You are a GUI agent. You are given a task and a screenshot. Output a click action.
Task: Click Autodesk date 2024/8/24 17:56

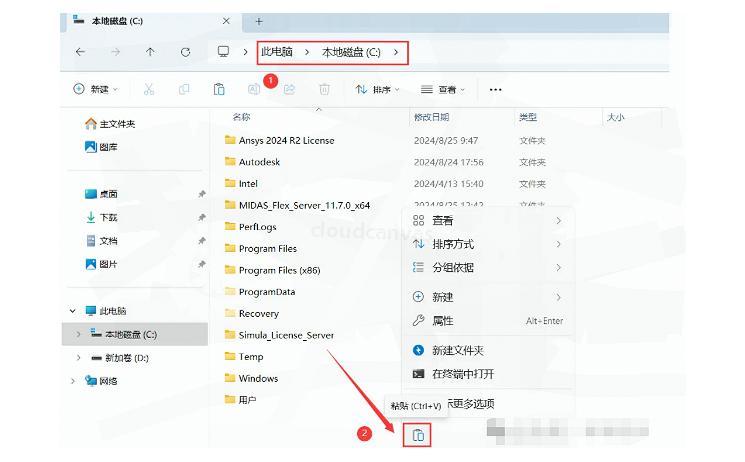pyautogui.click(x=449, y=162)
